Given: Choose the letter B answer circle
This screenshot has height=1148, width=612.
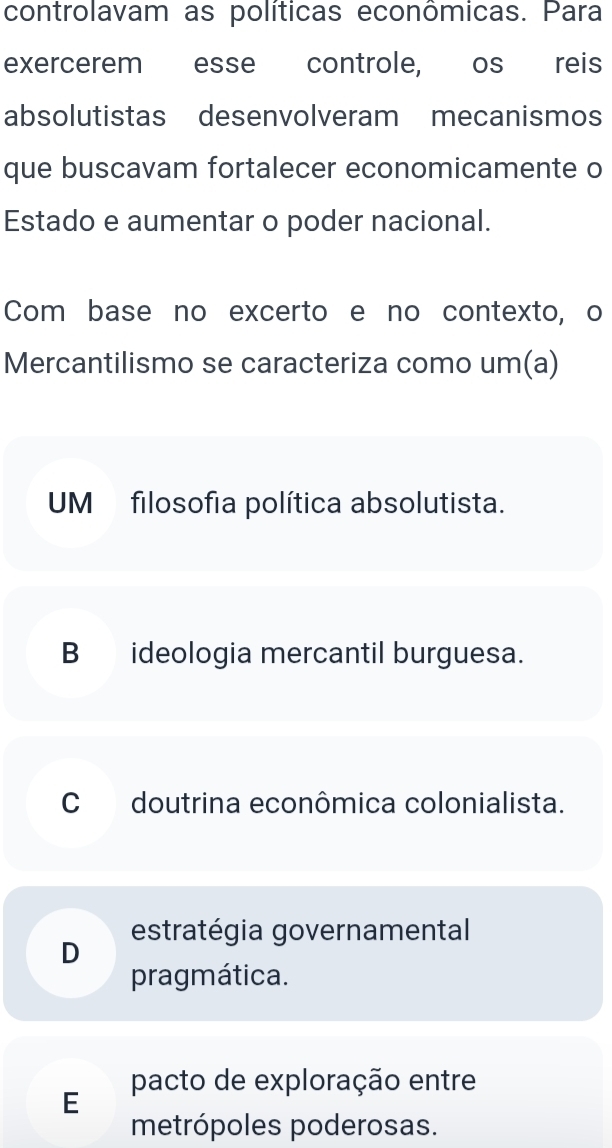Looking at the screenshot, I should [69, 653].
